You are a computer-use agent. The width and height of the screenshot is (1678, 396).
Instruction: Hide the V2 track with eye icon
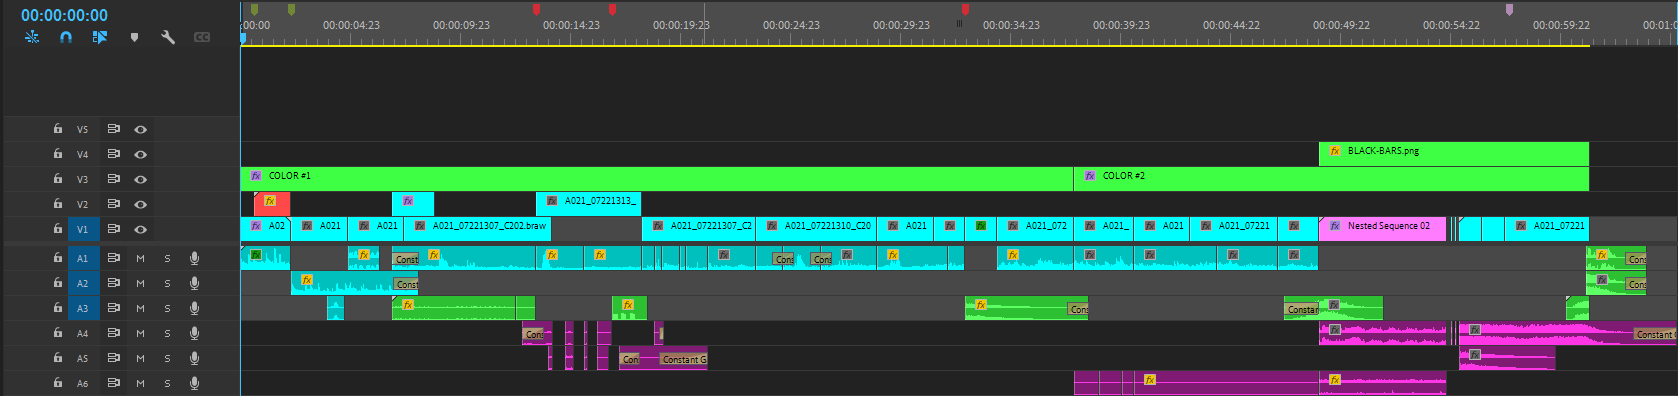tap(141, 204)
